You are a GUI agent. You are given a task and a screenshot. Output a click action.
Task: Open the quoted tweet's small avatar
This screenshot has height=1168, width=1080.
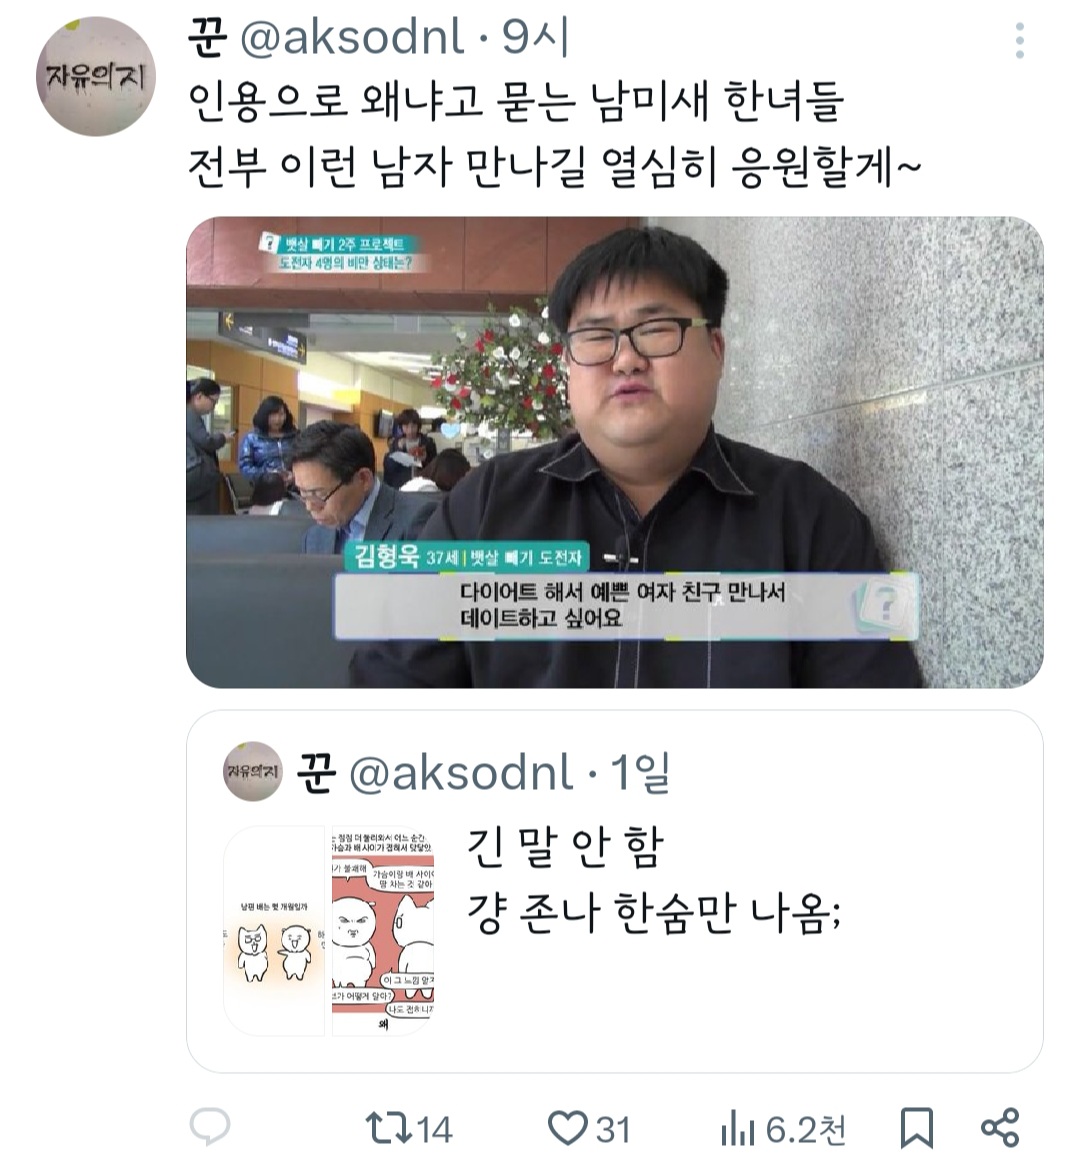(253, 771)
